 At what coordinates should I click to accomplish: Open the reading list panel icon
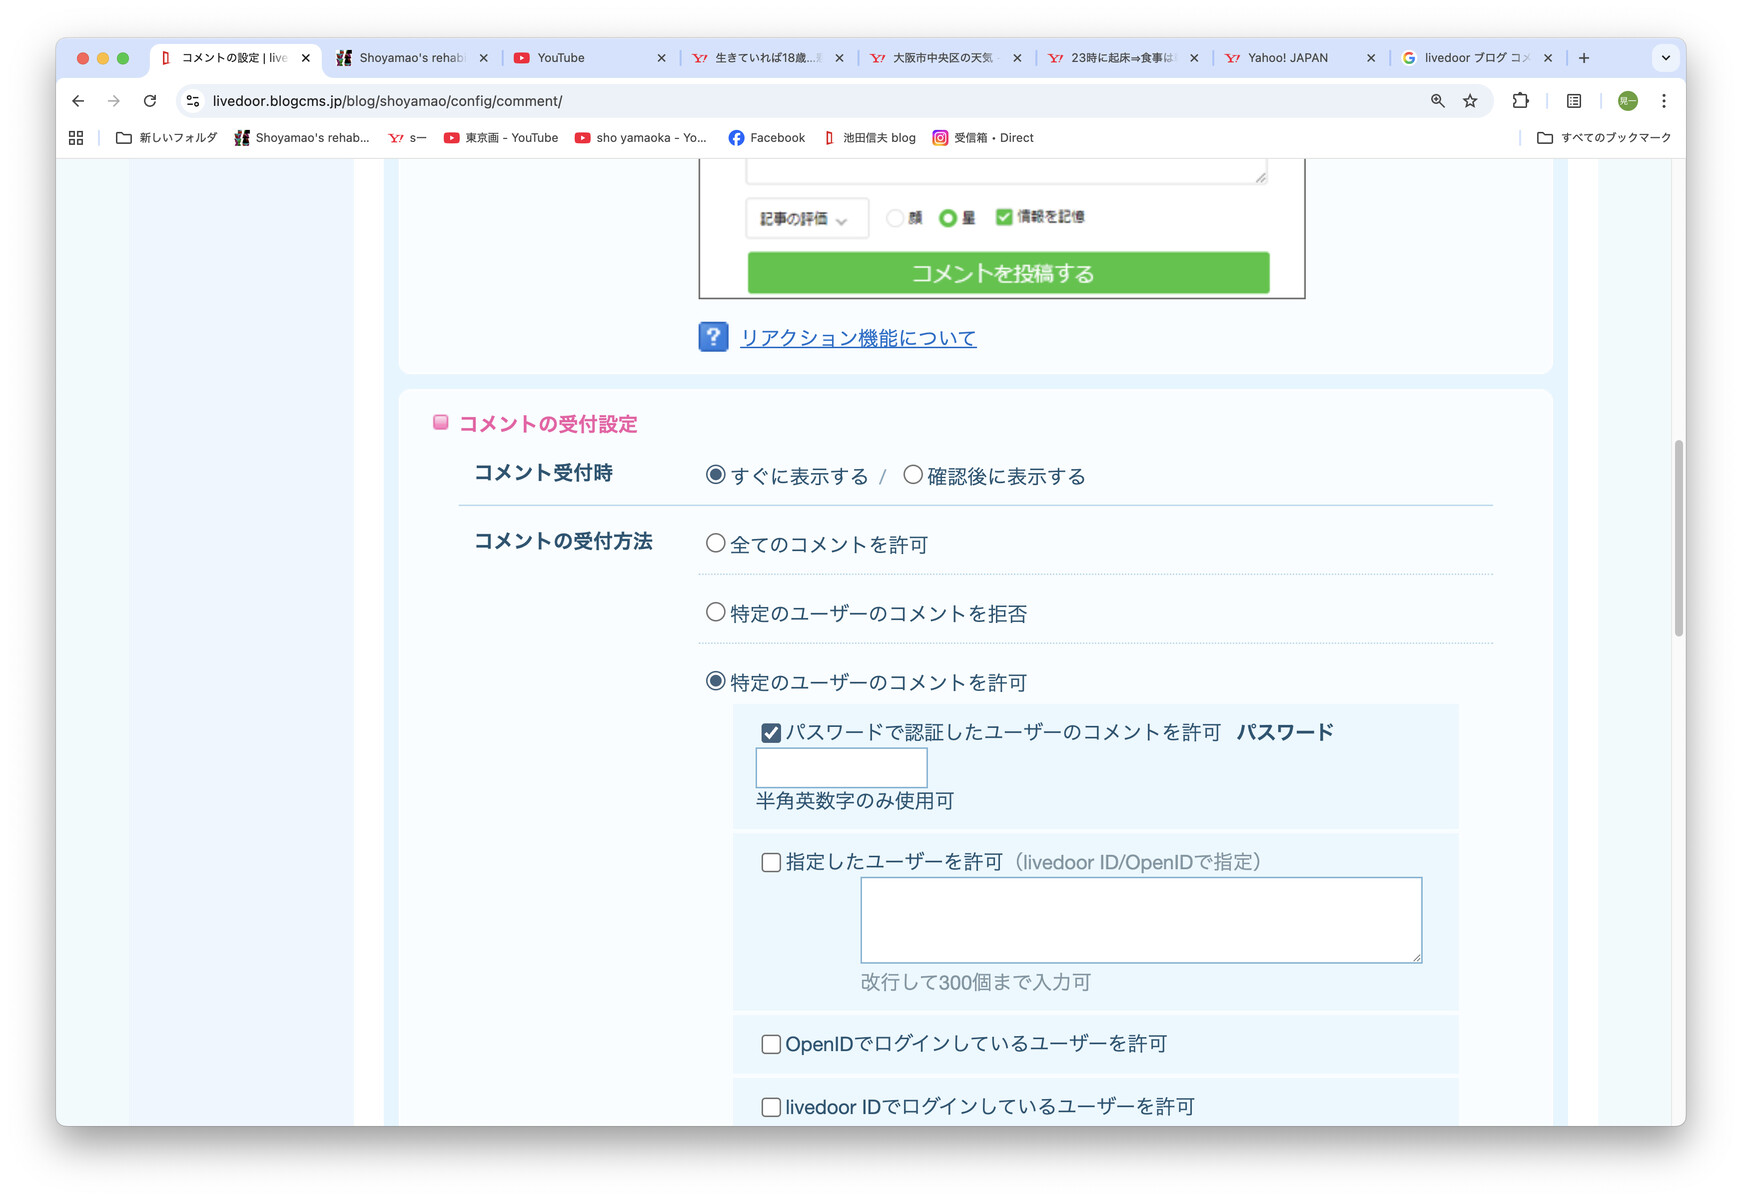[x=1573, y=101]
